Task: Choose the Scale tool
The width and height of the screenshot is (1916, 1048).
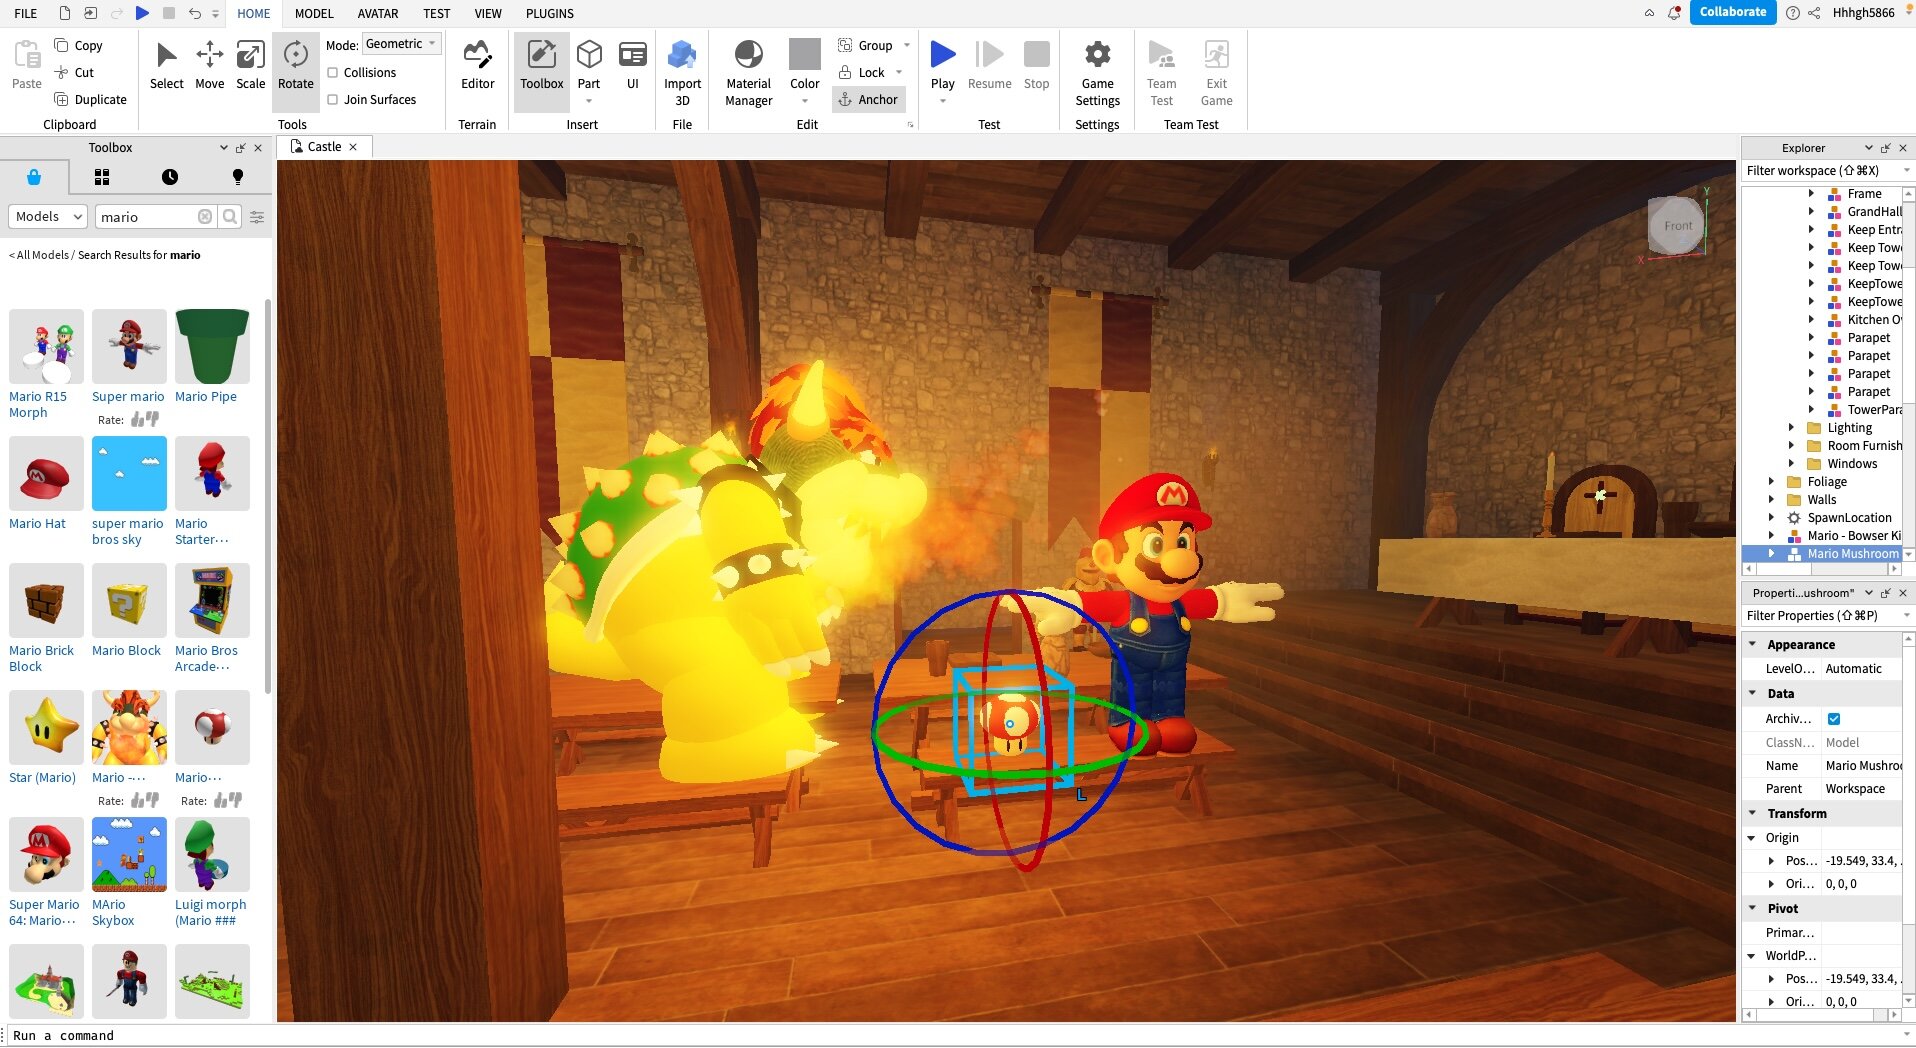Action: tap(250, 65)
